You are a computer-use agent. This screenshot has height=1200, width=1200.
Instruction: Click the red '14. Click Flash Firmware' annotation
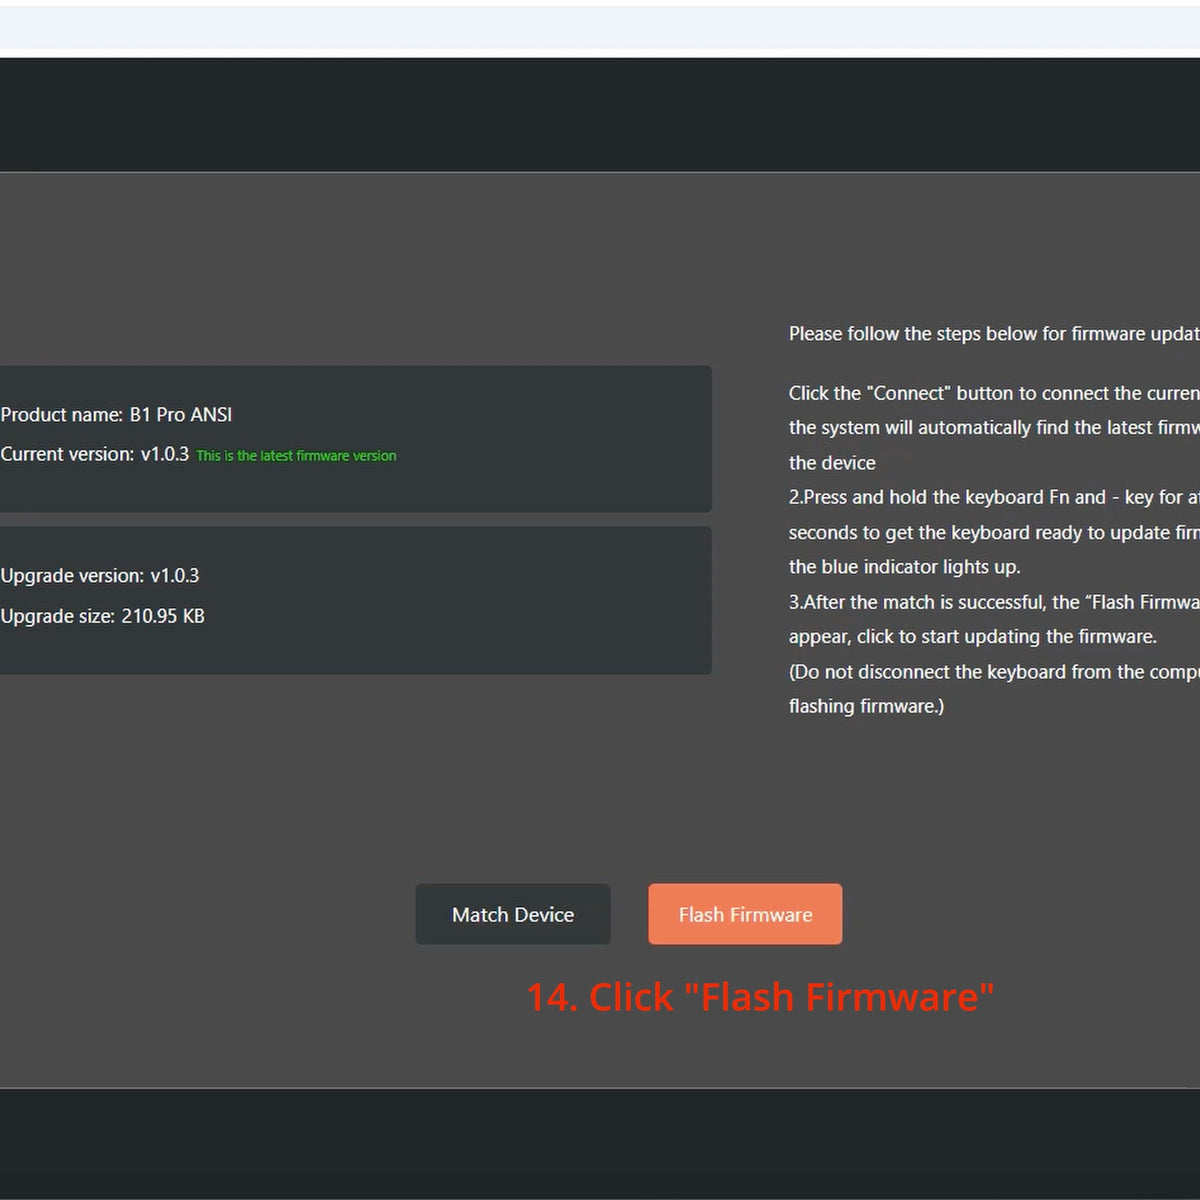point(760,997)
